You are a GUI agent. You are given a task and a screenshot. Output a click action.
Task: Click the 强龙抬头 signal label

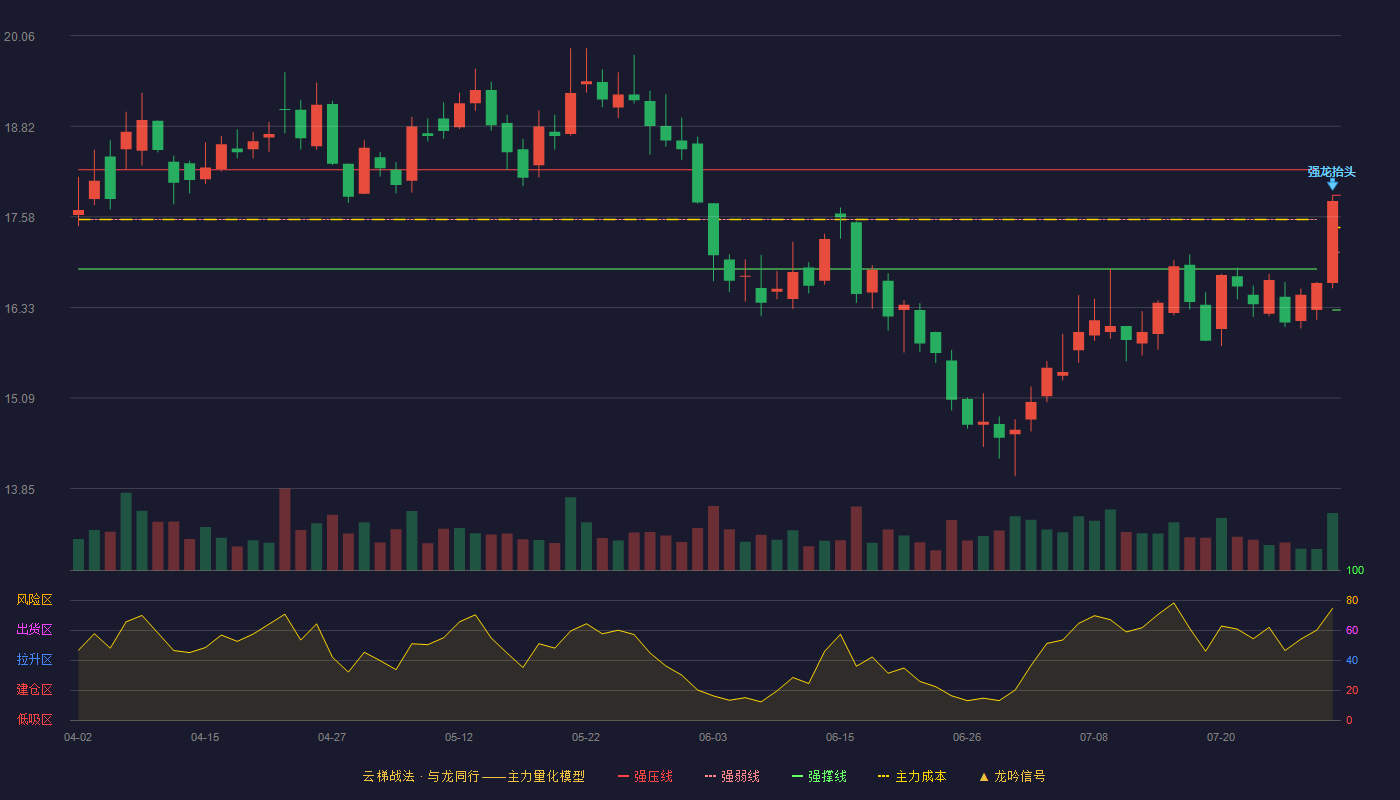[x=1332, y=172]
